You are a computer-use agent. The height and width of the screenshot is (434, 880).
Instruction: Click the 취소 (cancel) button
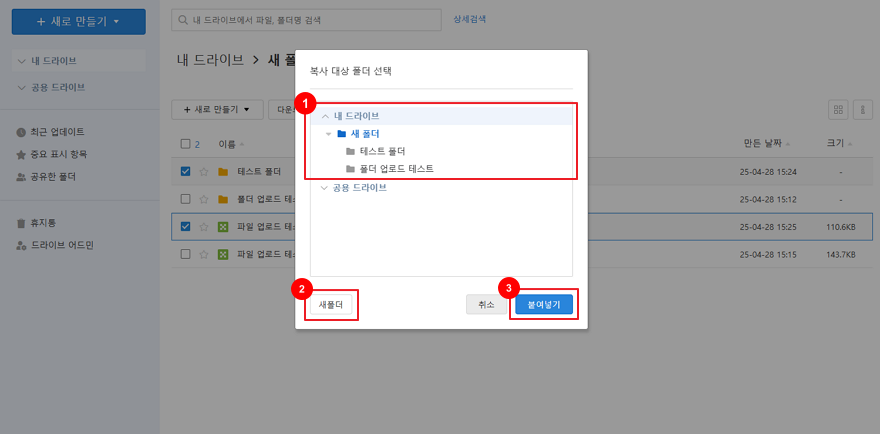point(486,304)
